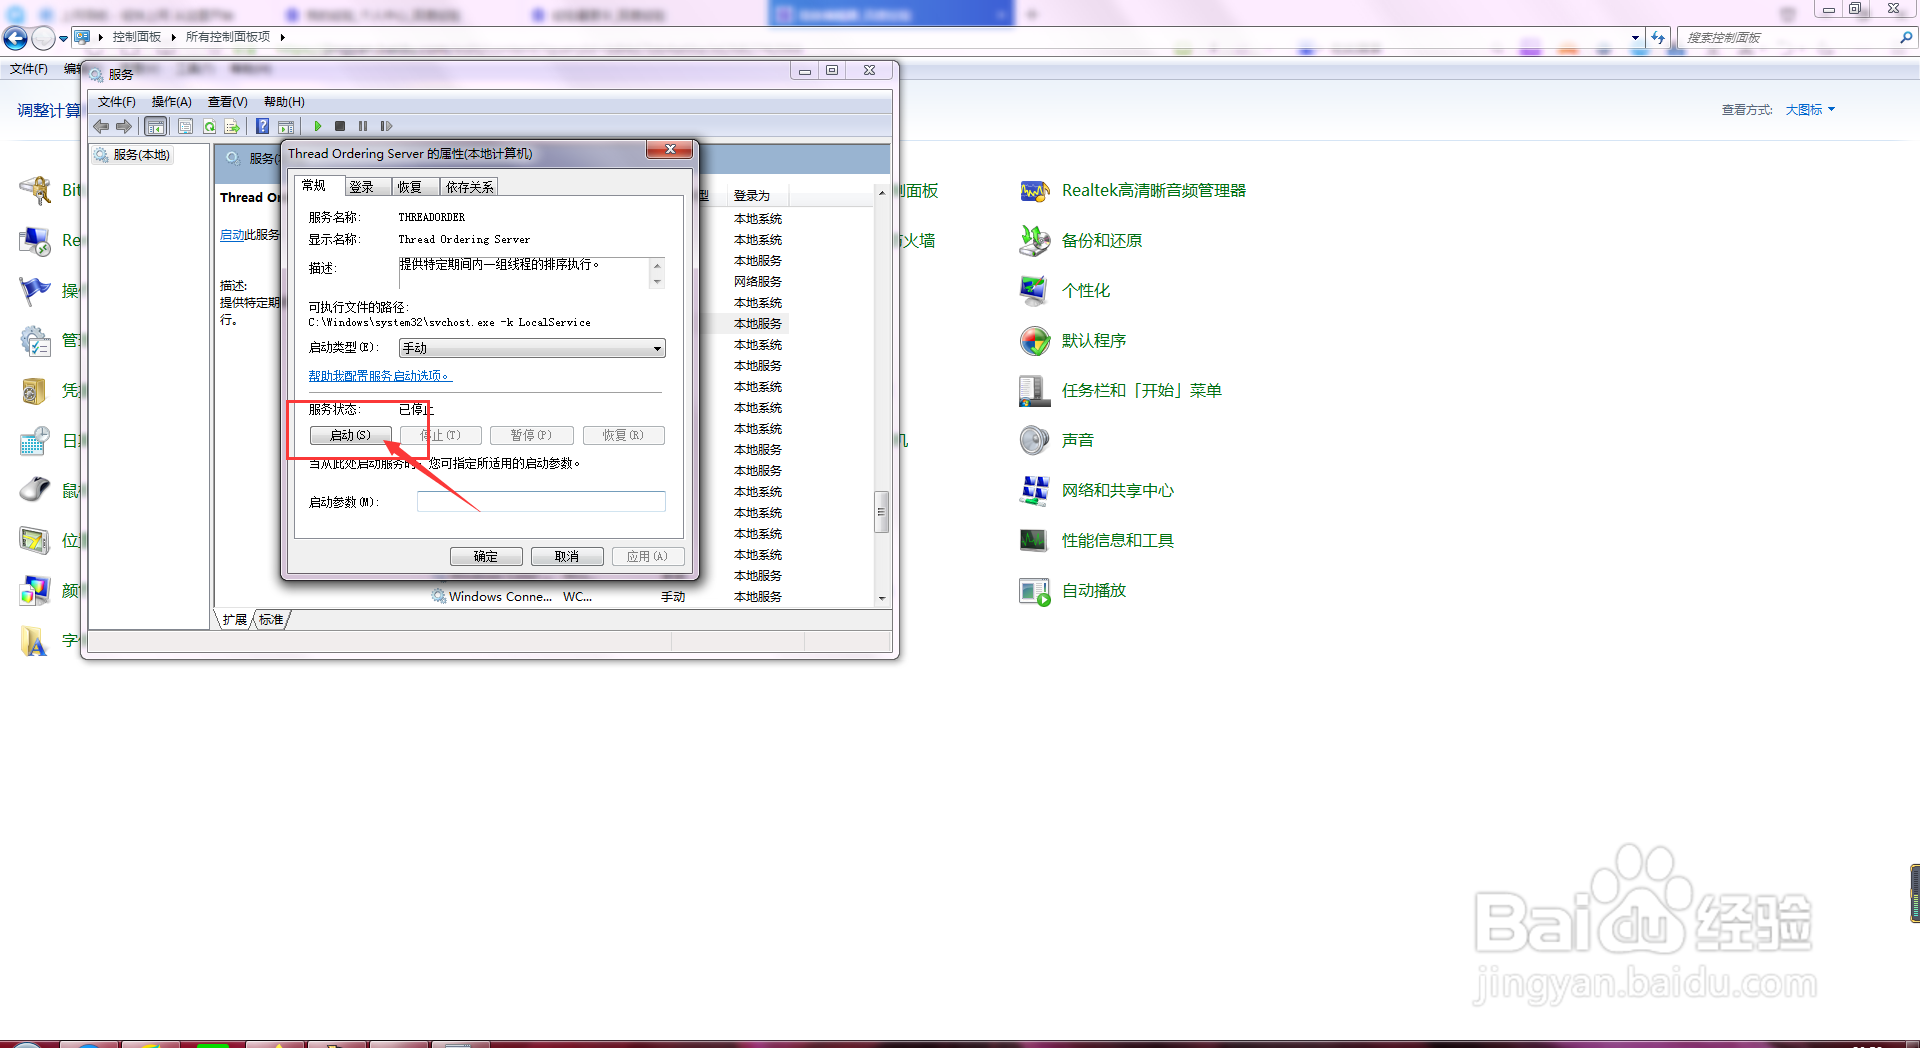The width and height of the screenshot is (1920, 1048).
Task: Open the 声音 speaker icon
Action: 1034,441
